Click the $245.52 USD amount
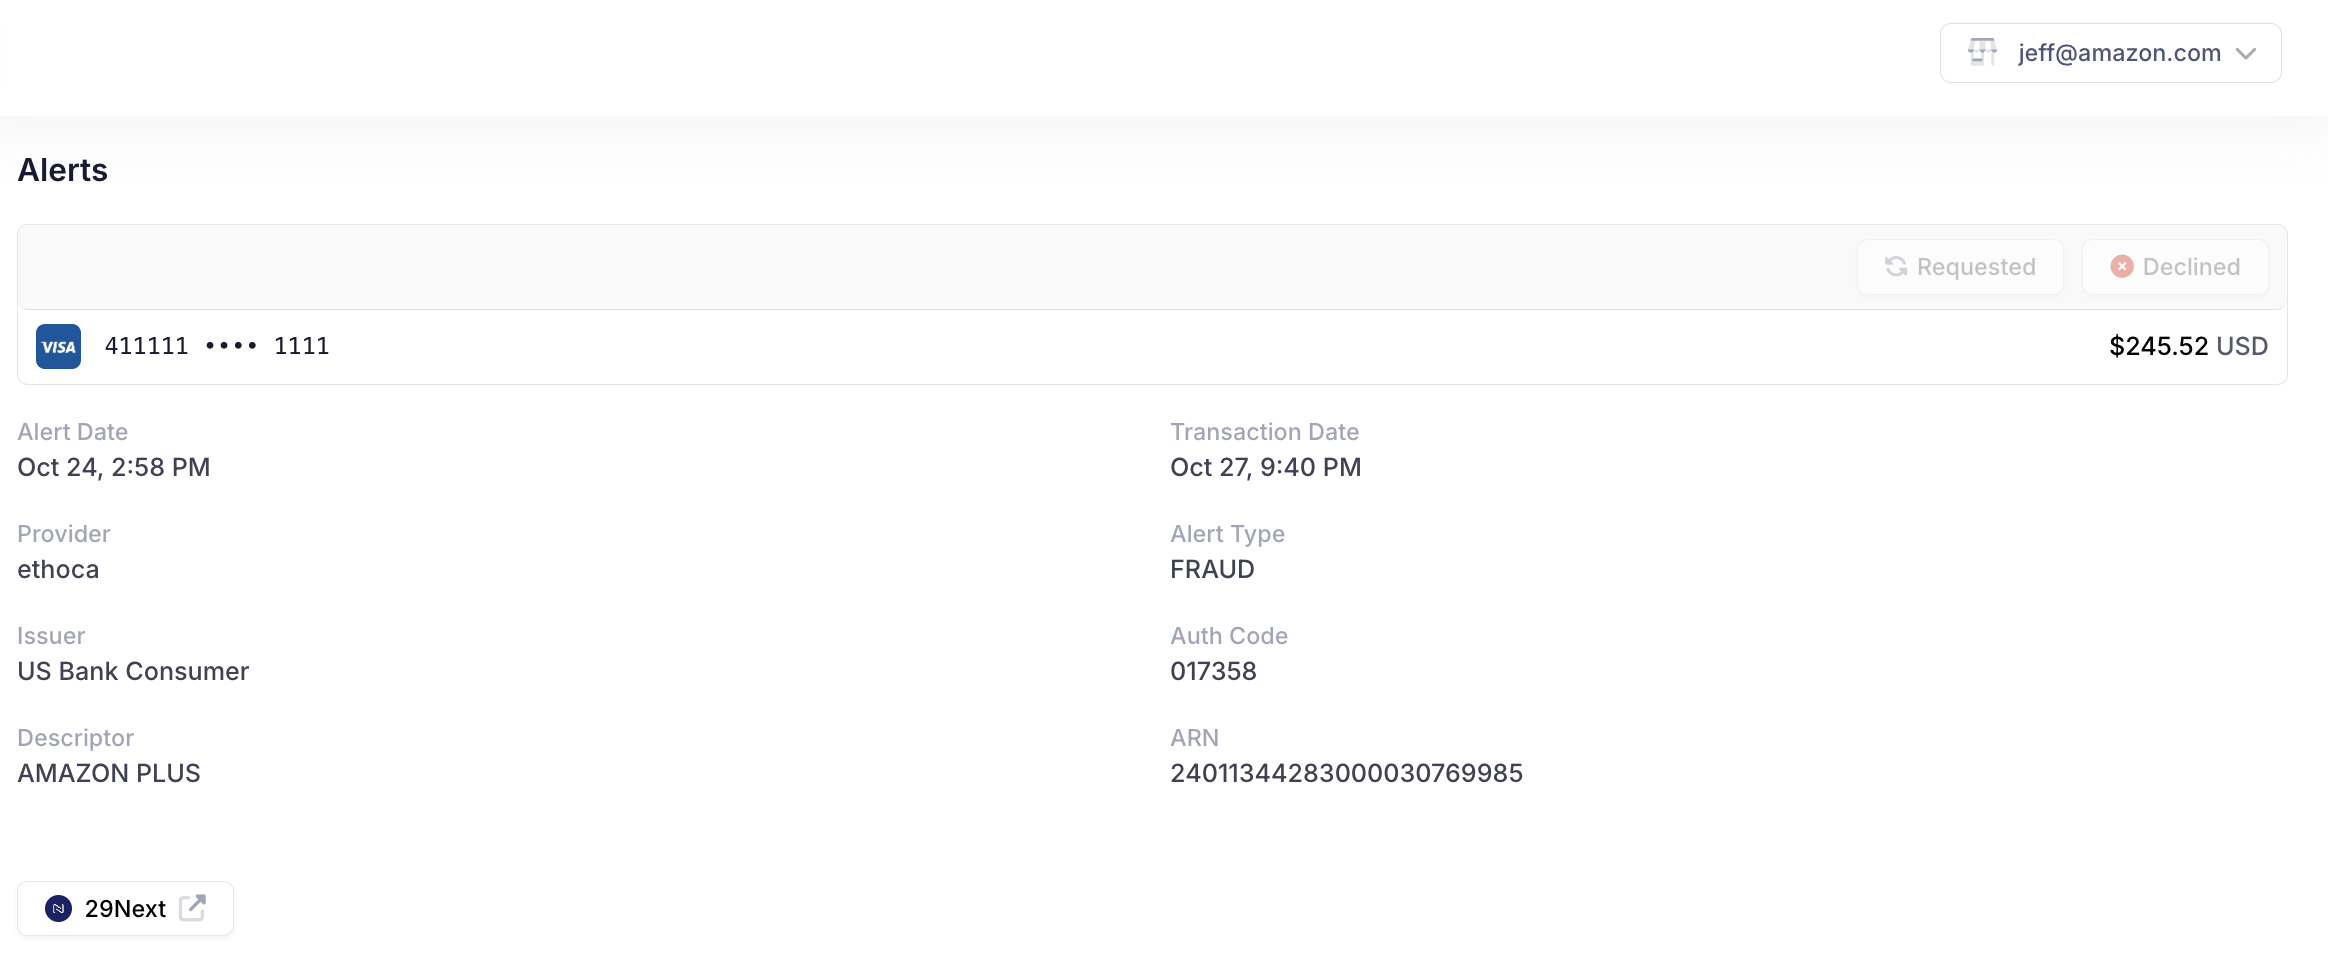 pos(2187,346)
